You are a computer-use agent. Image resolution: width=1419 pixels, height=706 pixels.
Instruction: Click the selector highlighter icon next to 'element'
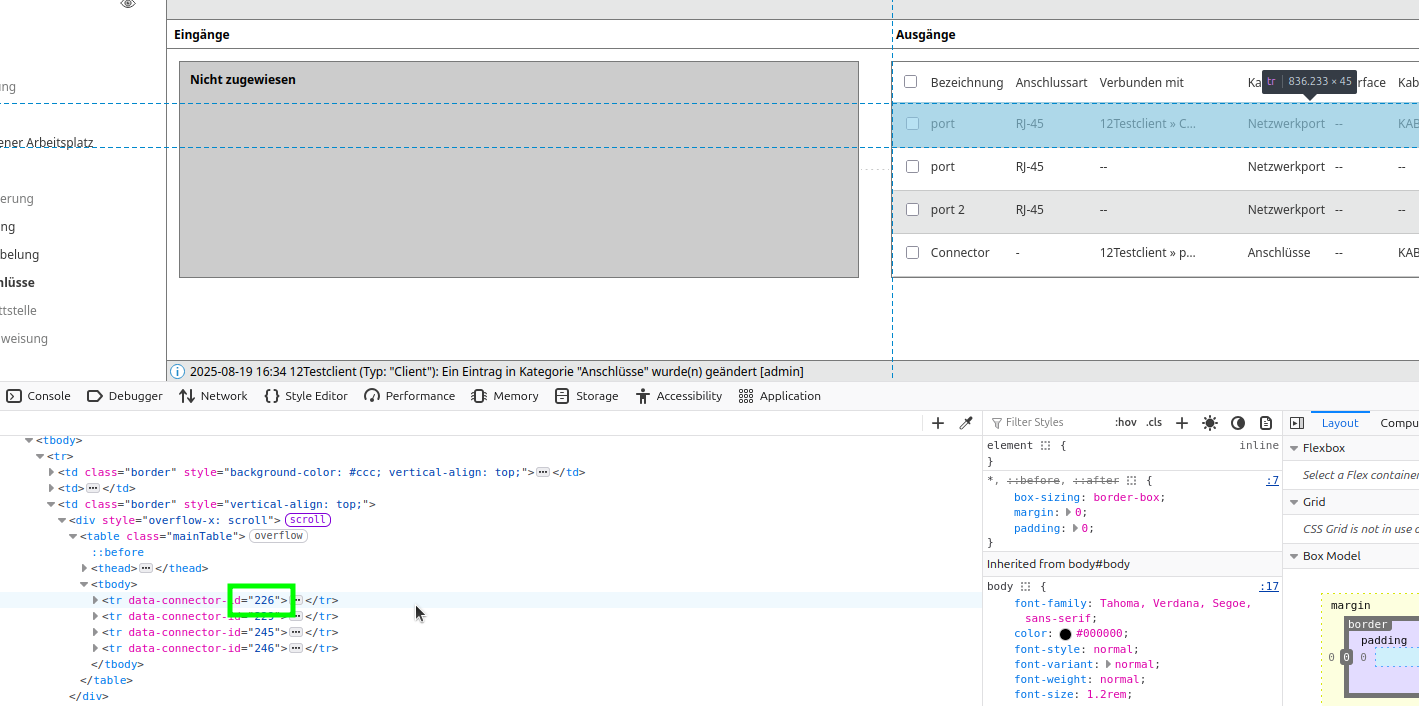click(1046, 446)
